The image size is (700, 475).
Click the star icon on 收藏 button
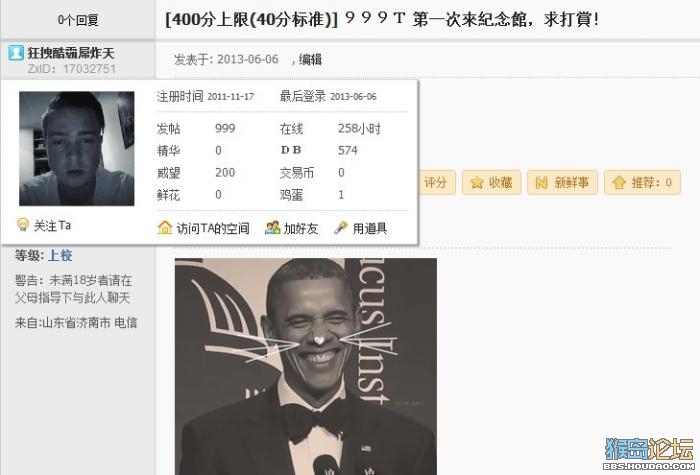tap(477, 182)
